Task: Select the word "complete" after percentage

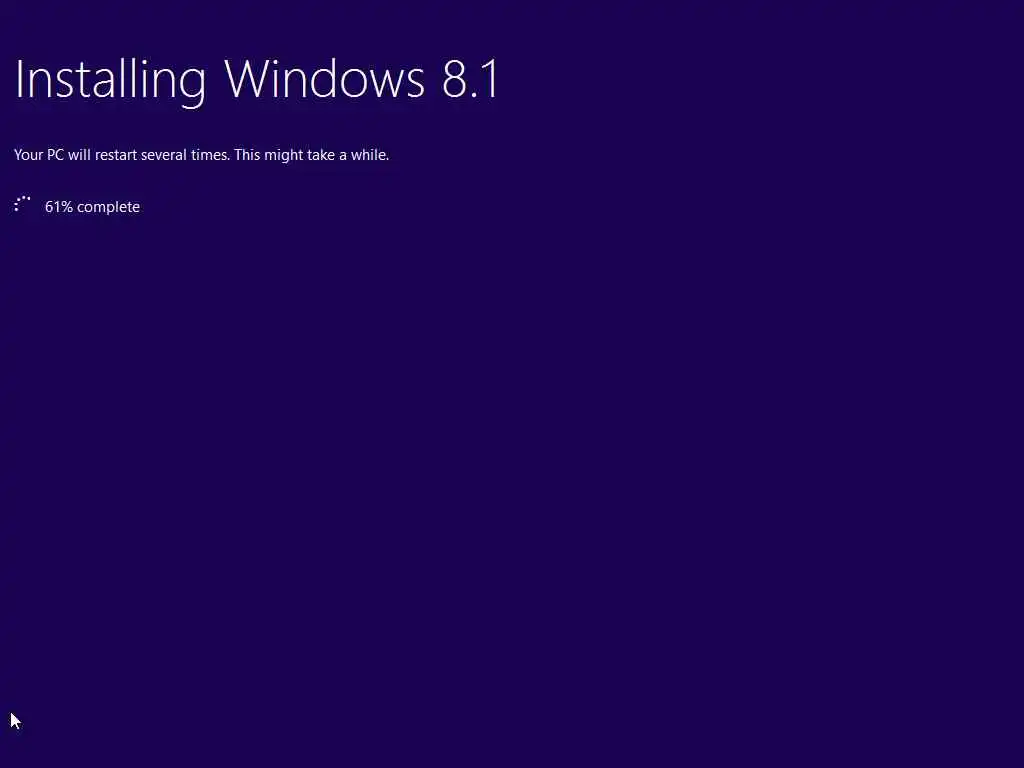Action: pos(108,207)
